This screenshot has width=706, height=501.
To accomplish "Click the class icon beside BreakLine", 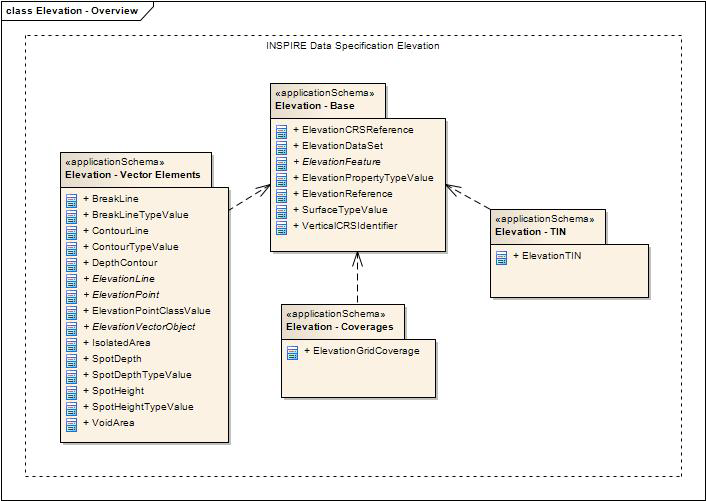I will point(72,201).
